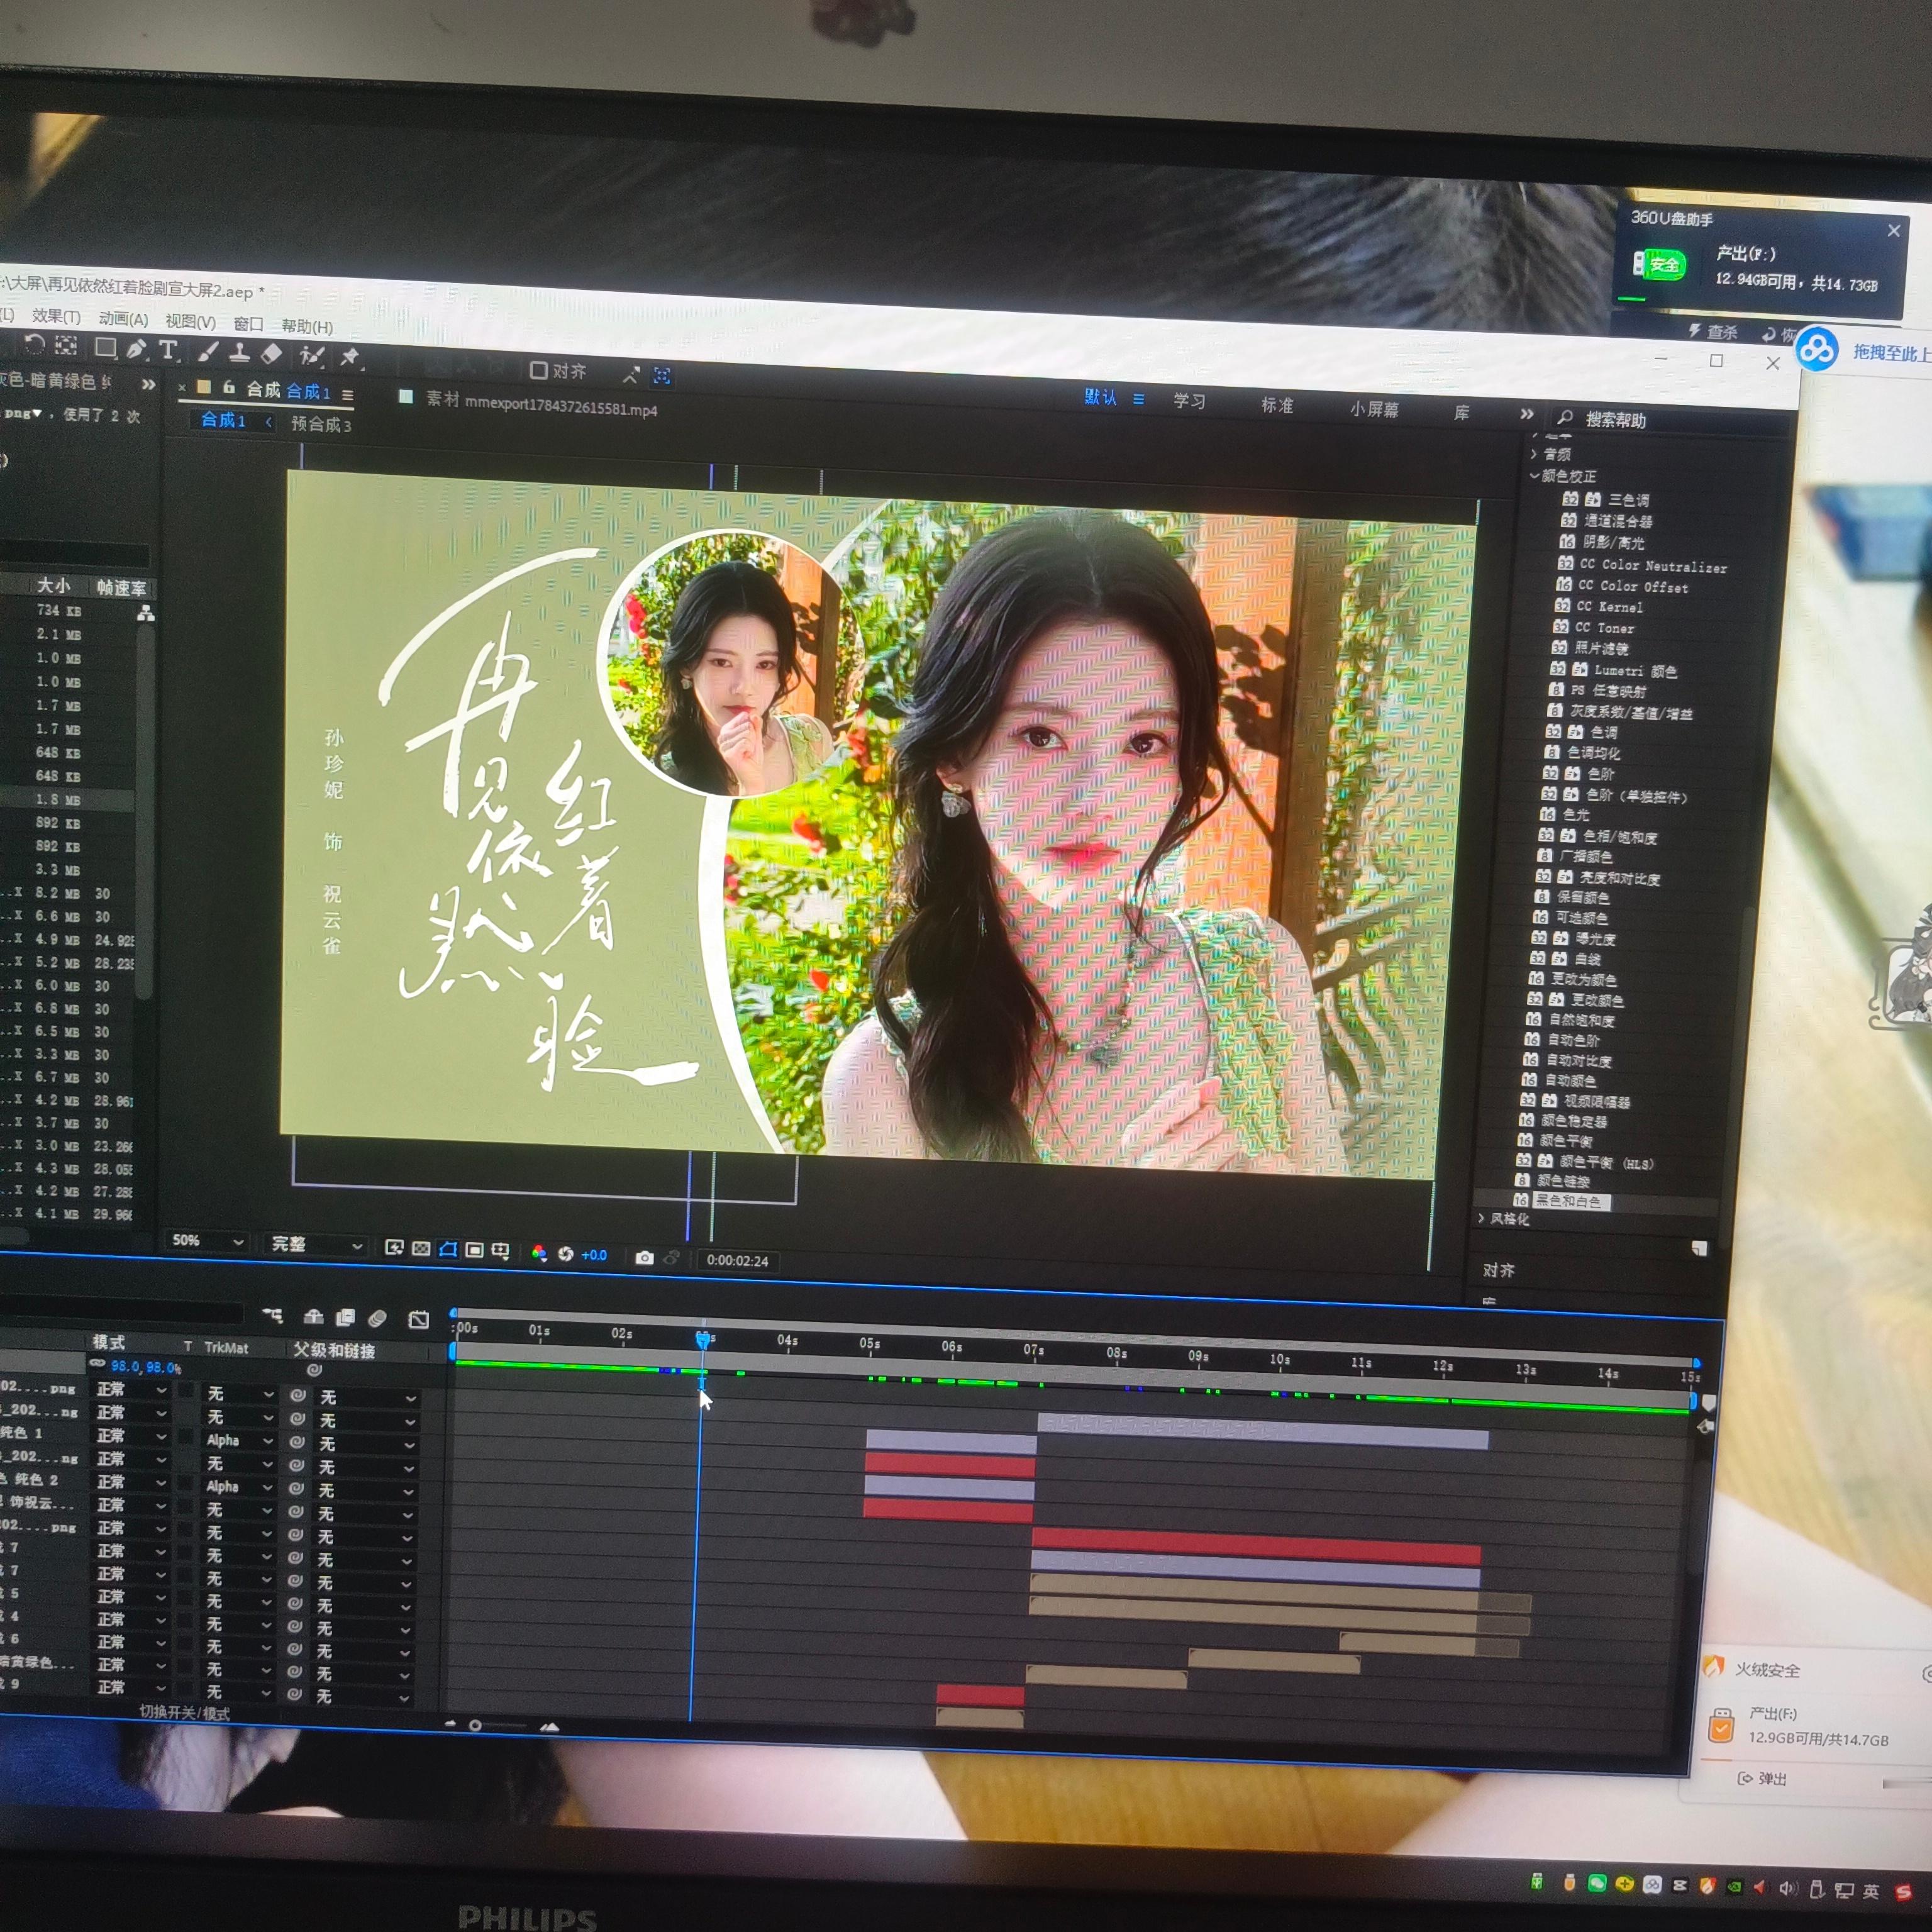Click the orange color label swatch on 合成 tab
Image resolution: width=1932 pixels, height=1932 pixels.
pyautogui.click(x=204, y=387)
